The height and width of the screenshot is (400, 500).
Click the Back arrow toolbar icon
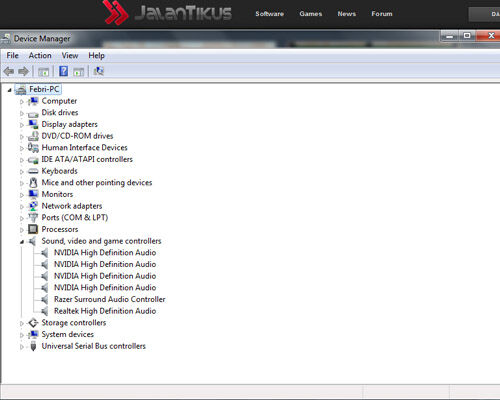[x=9, y=71]
